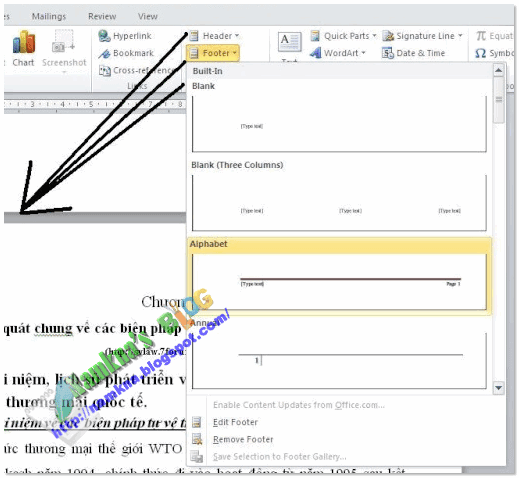Click the bold heading line in the document
519x478 pixels.
pos(93,329)
